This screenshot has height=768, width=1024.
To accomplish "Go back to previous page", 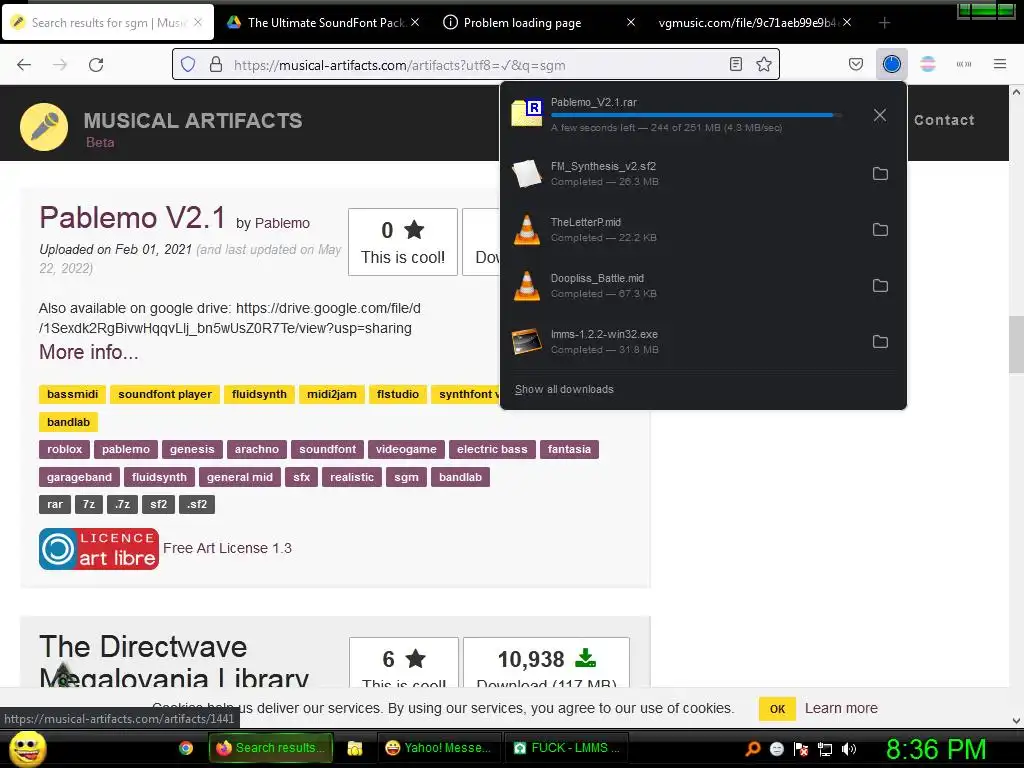I will (x=24, y=65).
